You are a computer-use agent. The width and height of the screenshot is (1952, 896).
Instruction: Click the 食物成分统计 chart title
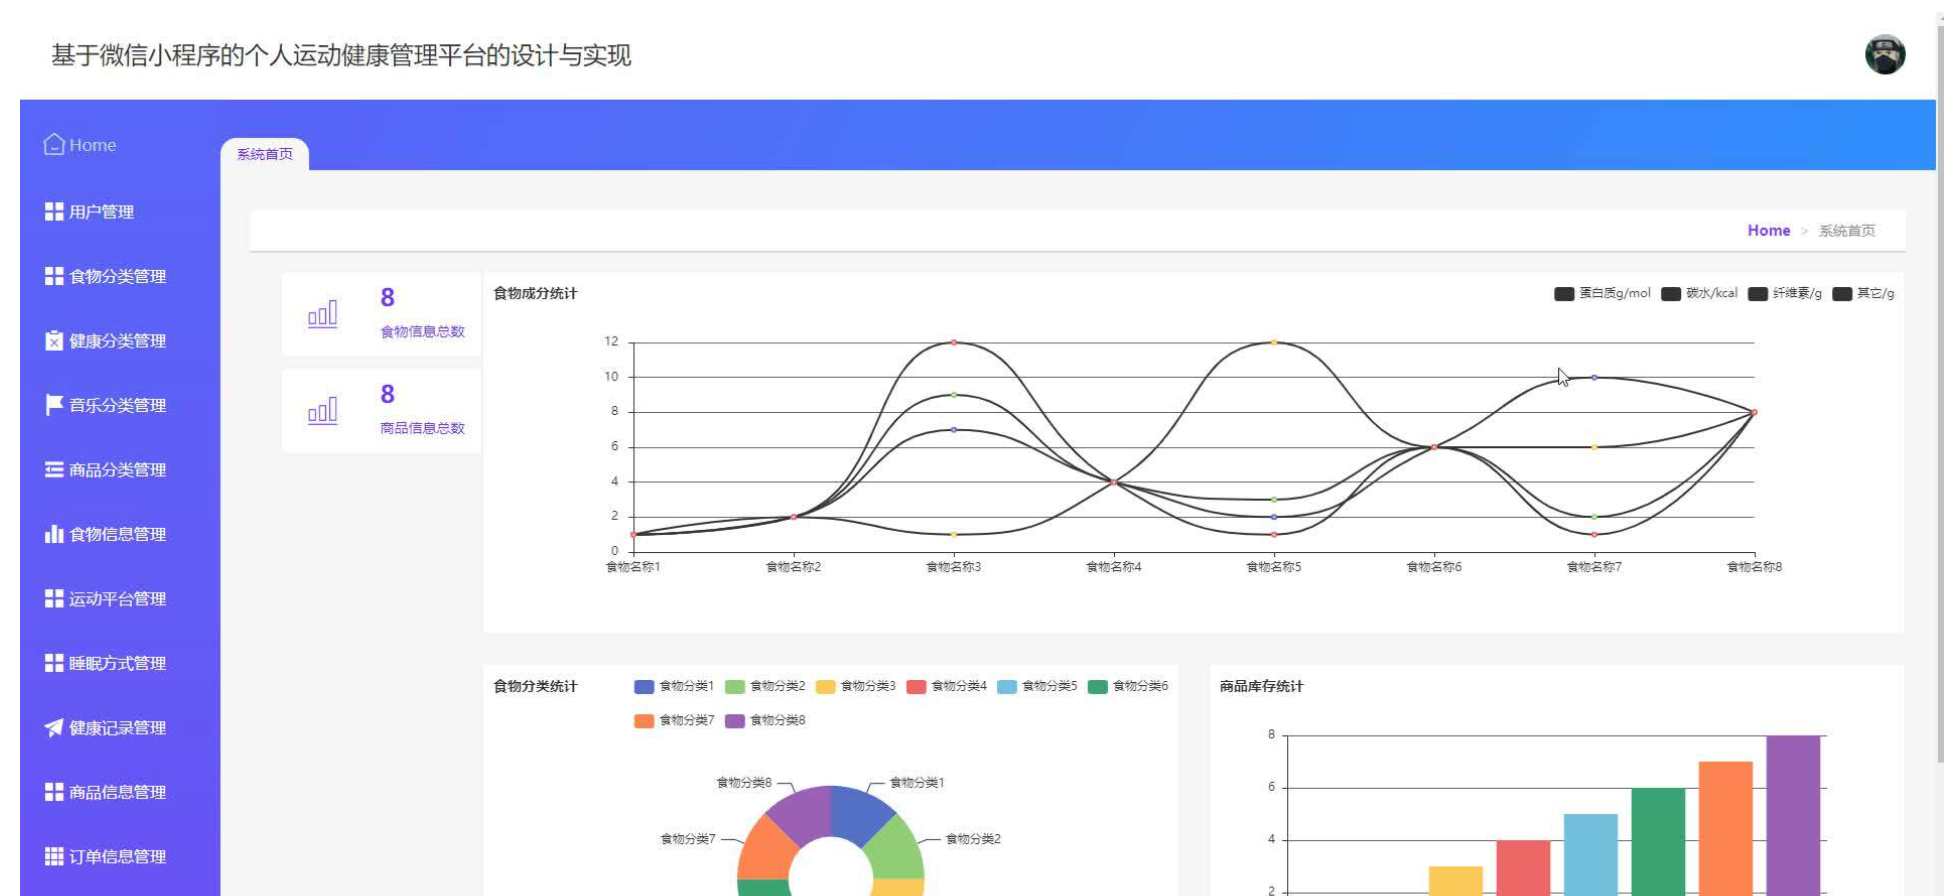535,293
